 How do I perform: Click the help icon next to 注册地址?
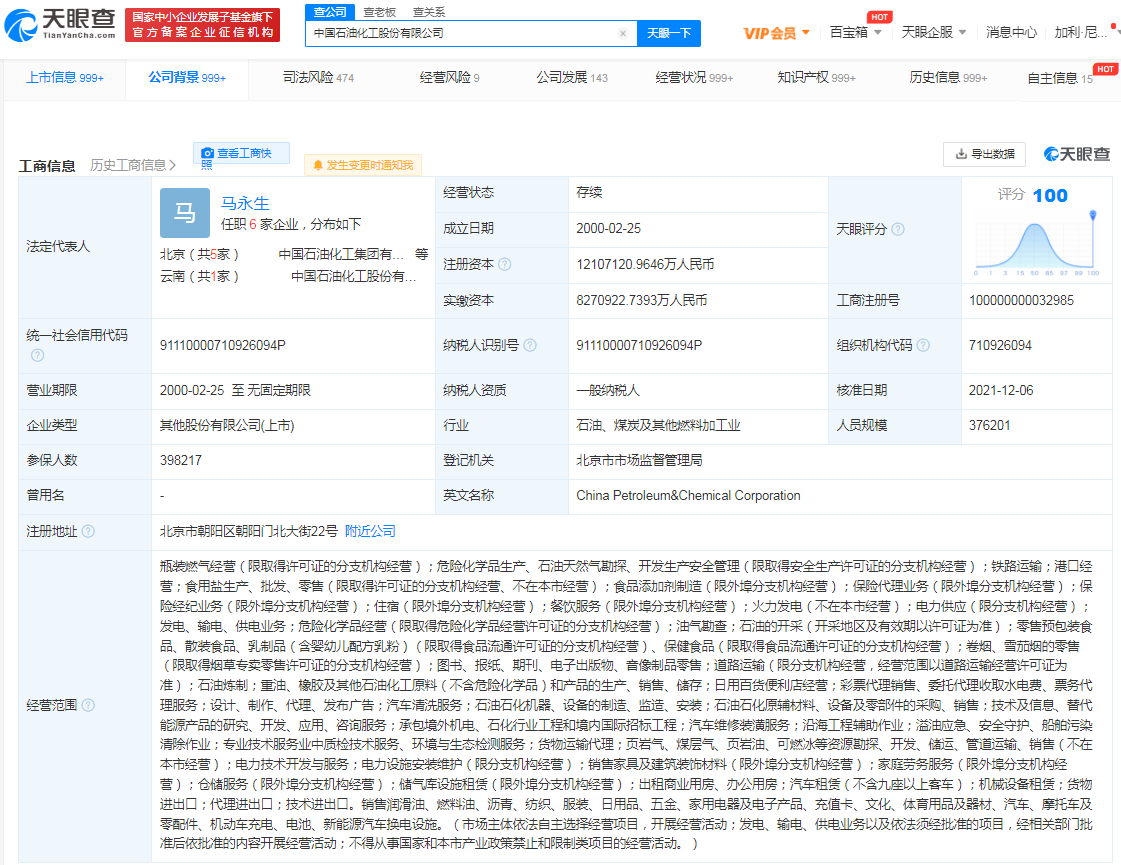[x=88, y=531]
